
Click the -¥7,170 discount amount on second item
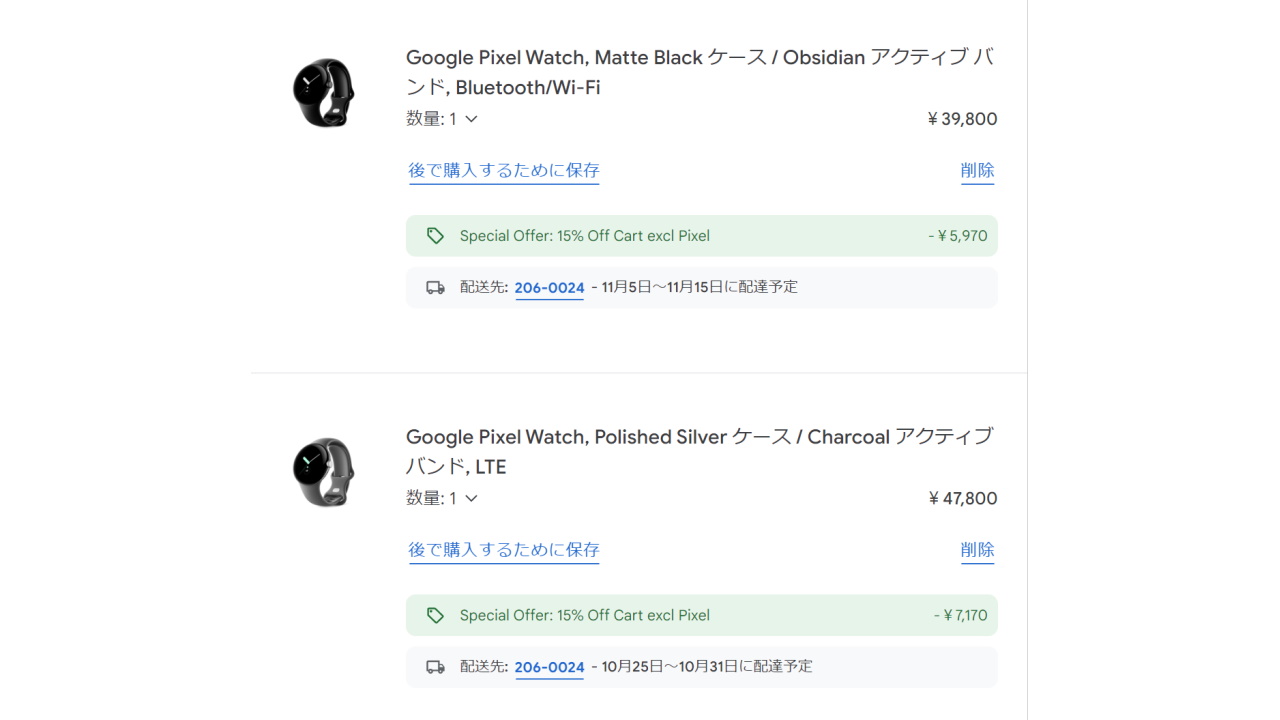point(962,615)
